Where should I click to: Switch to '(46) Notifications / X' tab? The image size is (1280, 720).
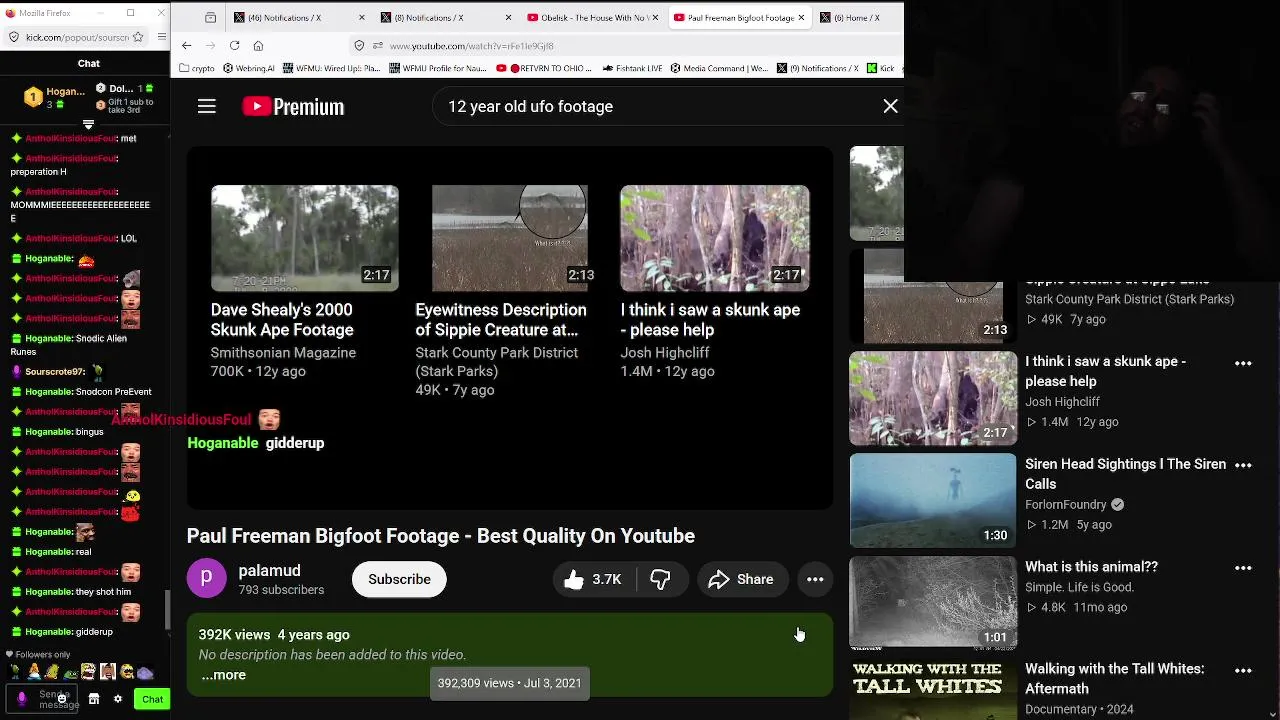click(299, 17)
